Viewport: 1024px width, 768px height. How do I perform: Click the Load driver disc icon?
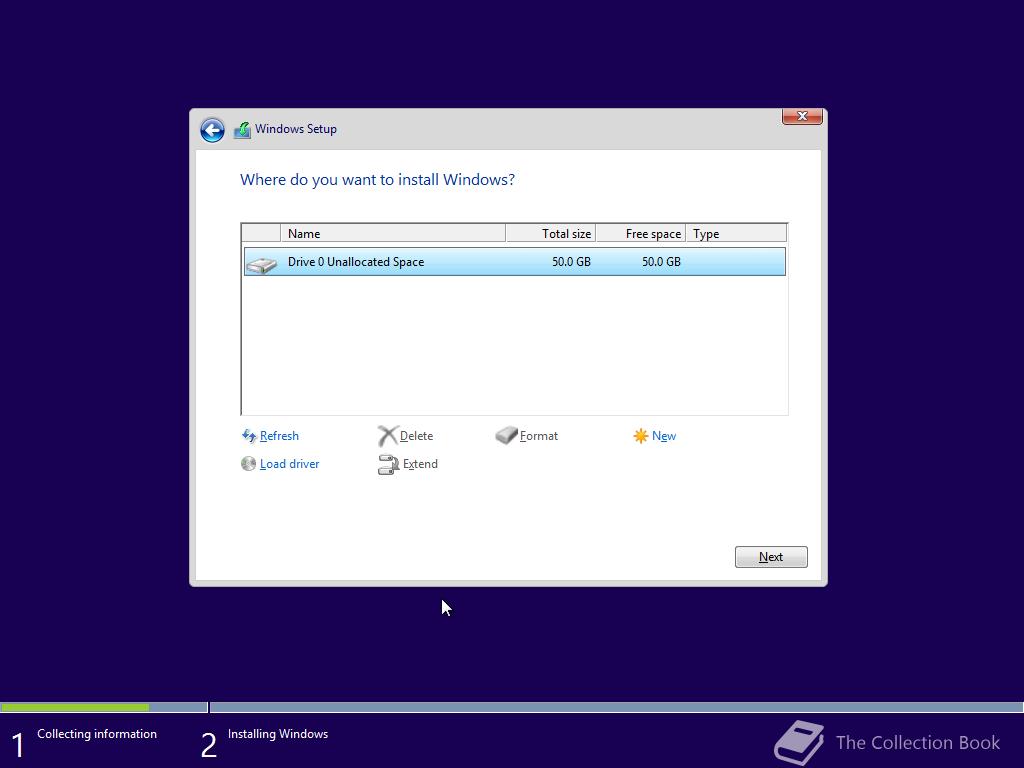(x=248, y=464)
